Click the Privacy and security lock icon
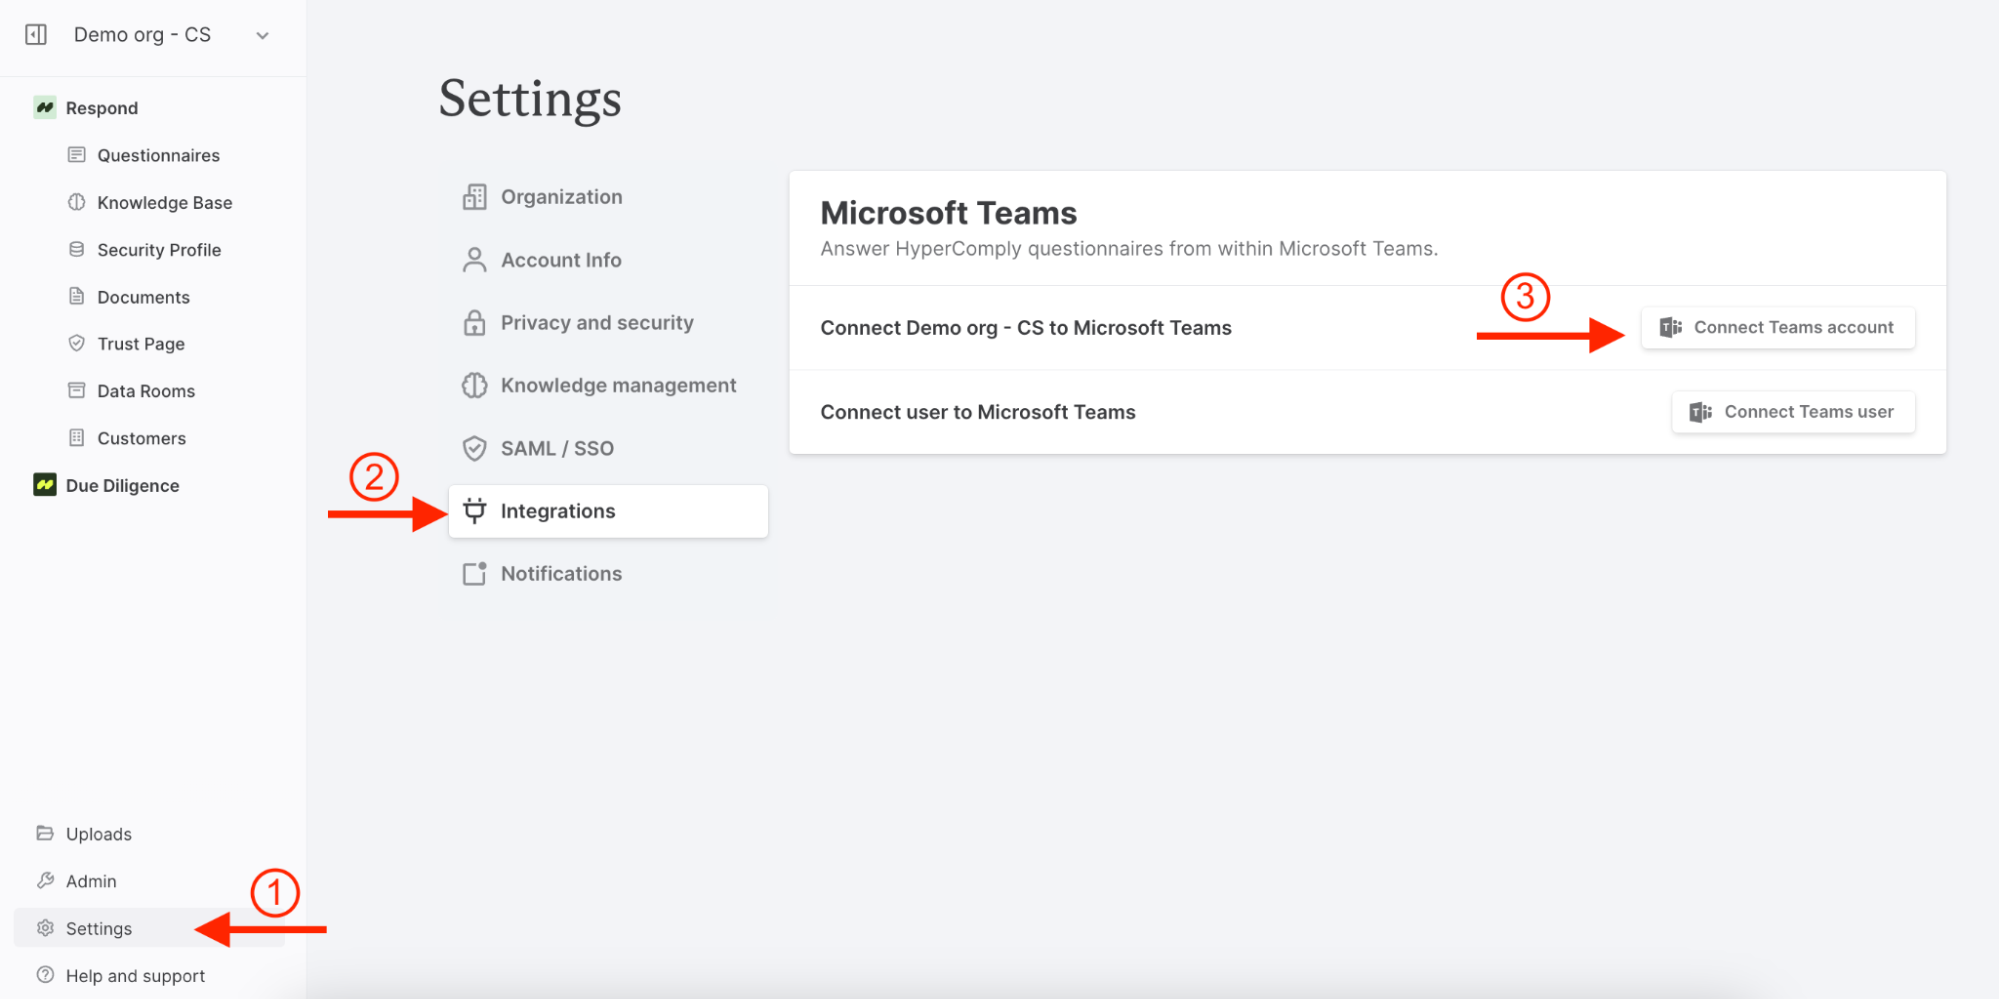This screenshot has height=1000, width=1999. (x=475, y=323)
